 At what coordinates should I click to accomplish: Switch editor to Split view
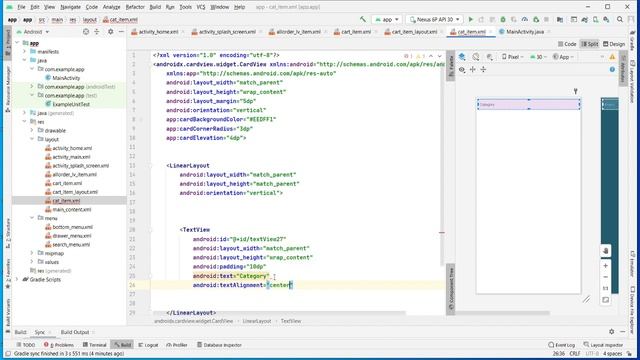point(590,44)
